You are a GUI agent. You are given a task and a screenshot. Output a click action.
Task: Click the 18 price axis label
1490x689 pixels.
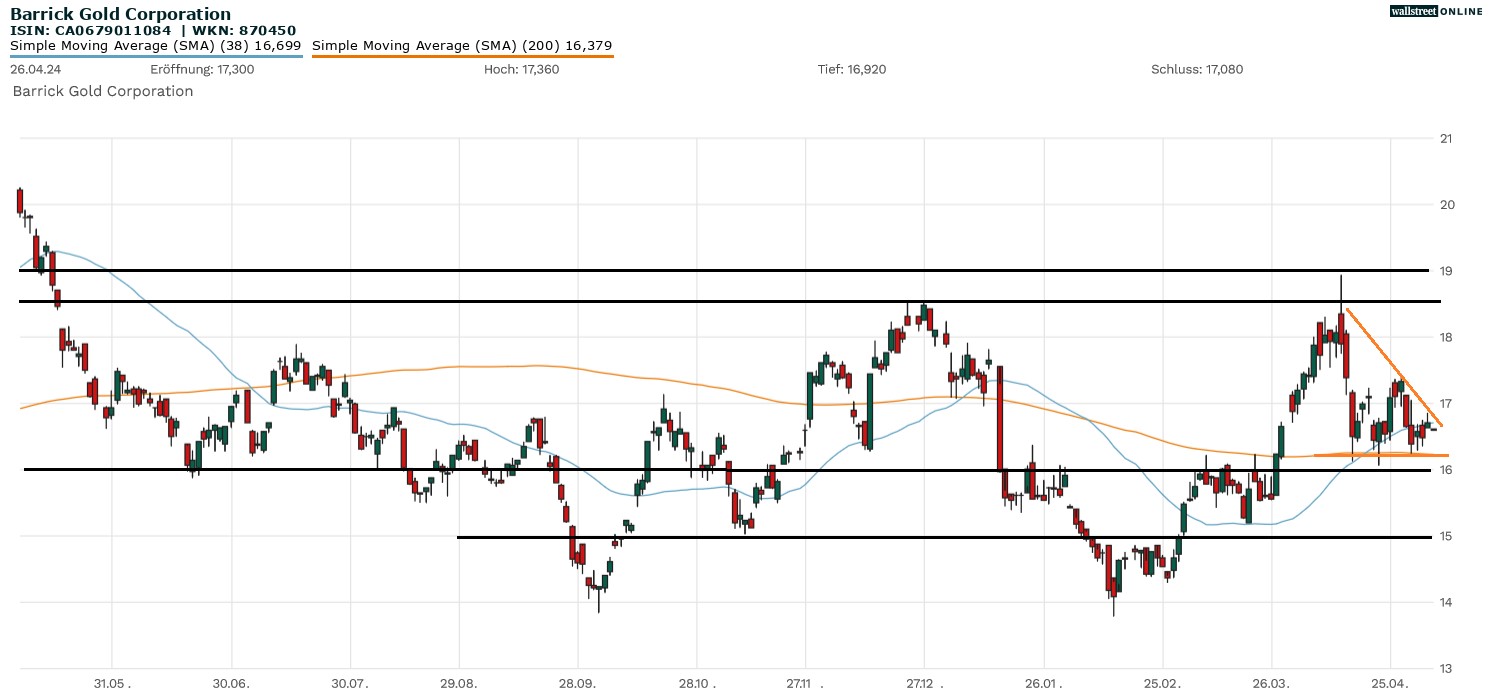click(1445, 337)
